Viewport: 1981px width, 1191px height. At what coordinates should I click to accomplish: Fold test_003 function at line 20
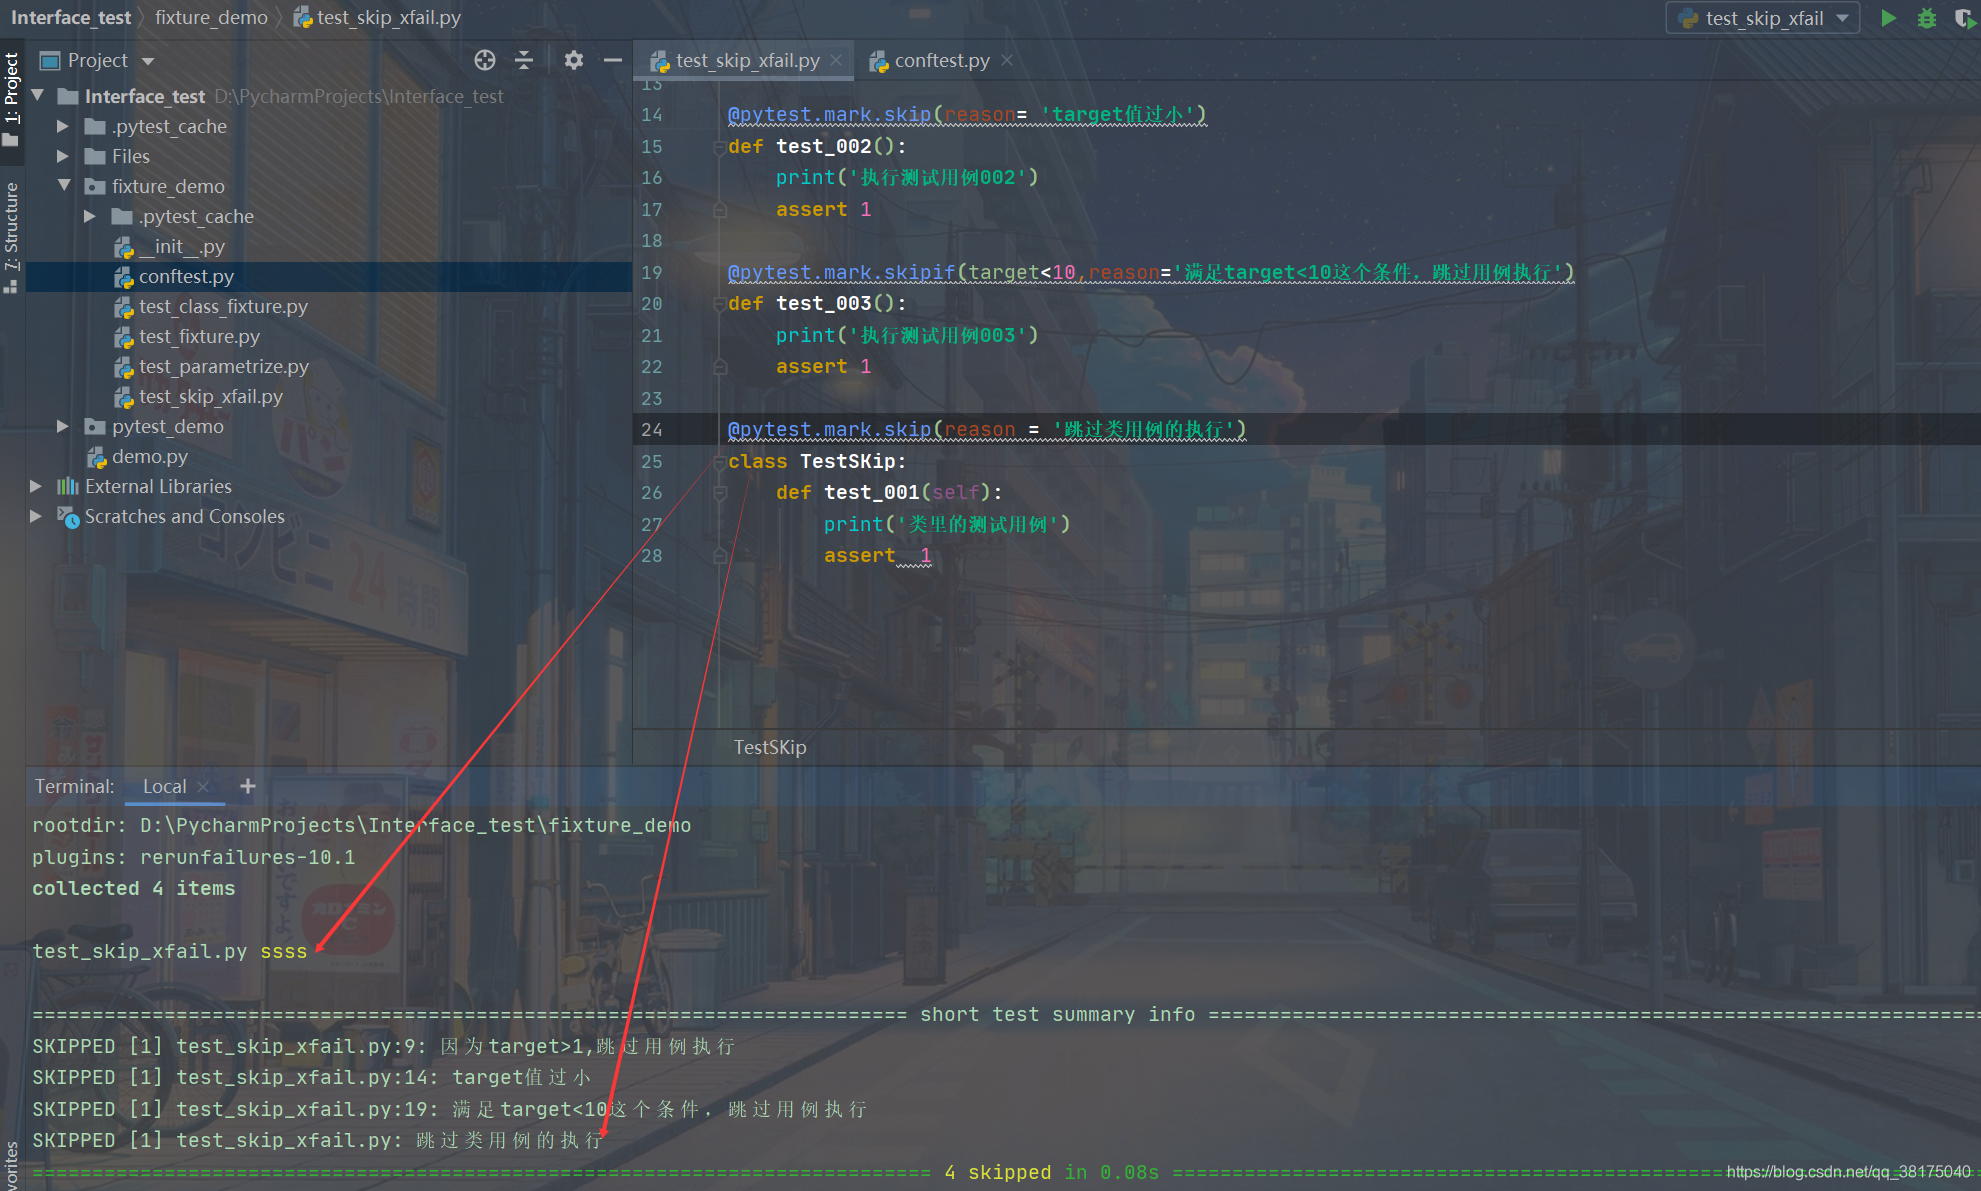tap(719, 304)
